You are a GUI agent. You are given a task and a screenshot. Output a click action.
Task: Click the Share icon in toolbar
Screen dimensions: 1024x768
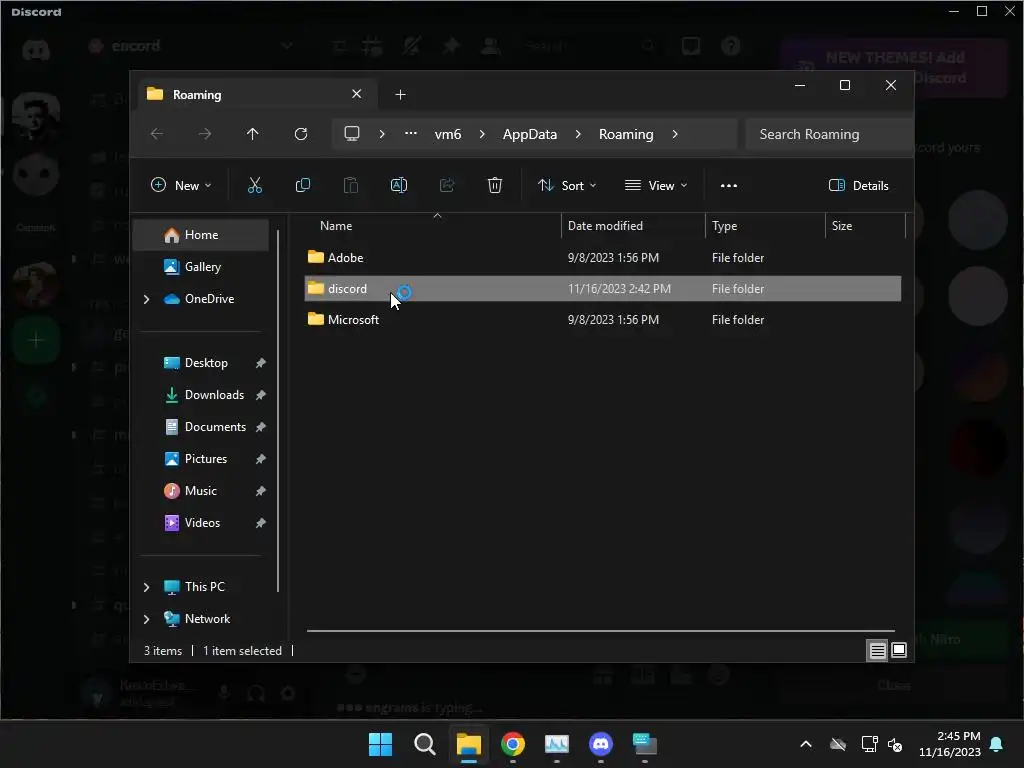[x=447, y=185]
